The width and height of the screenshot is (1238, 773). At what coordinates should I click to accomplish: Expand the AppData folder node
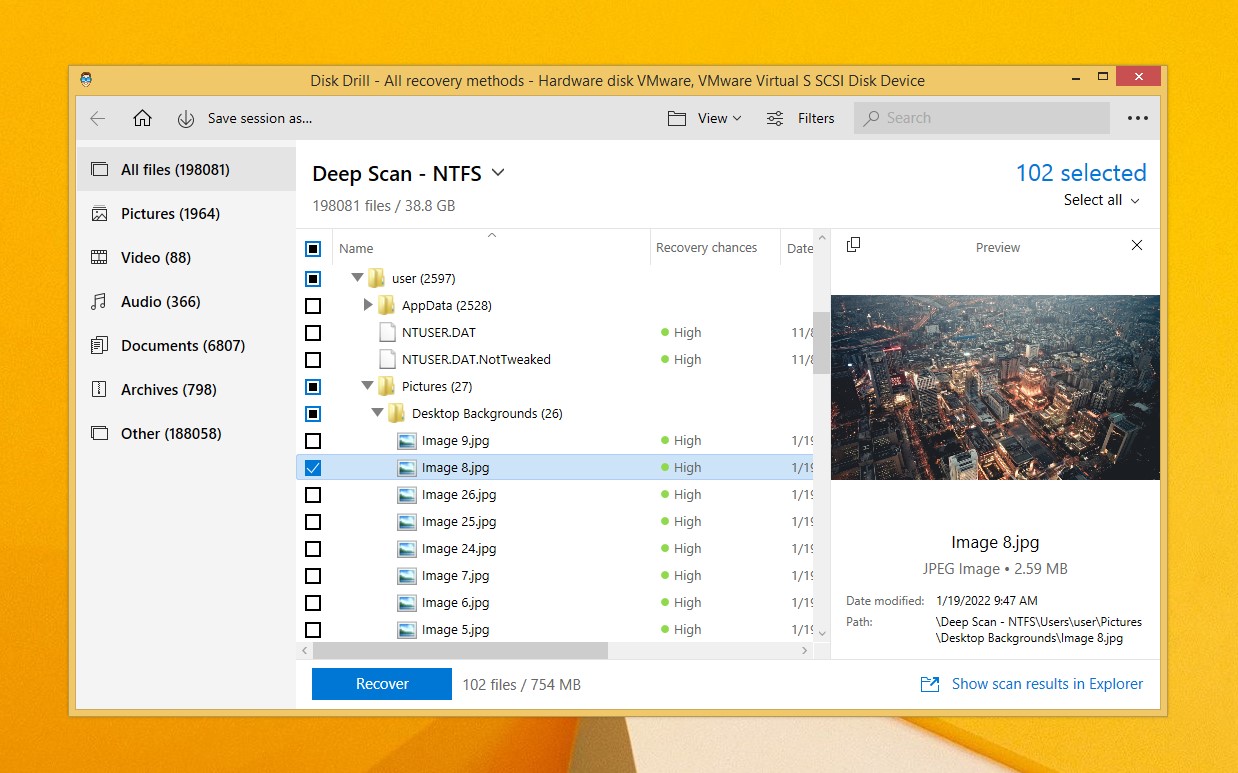pos(368,305)
